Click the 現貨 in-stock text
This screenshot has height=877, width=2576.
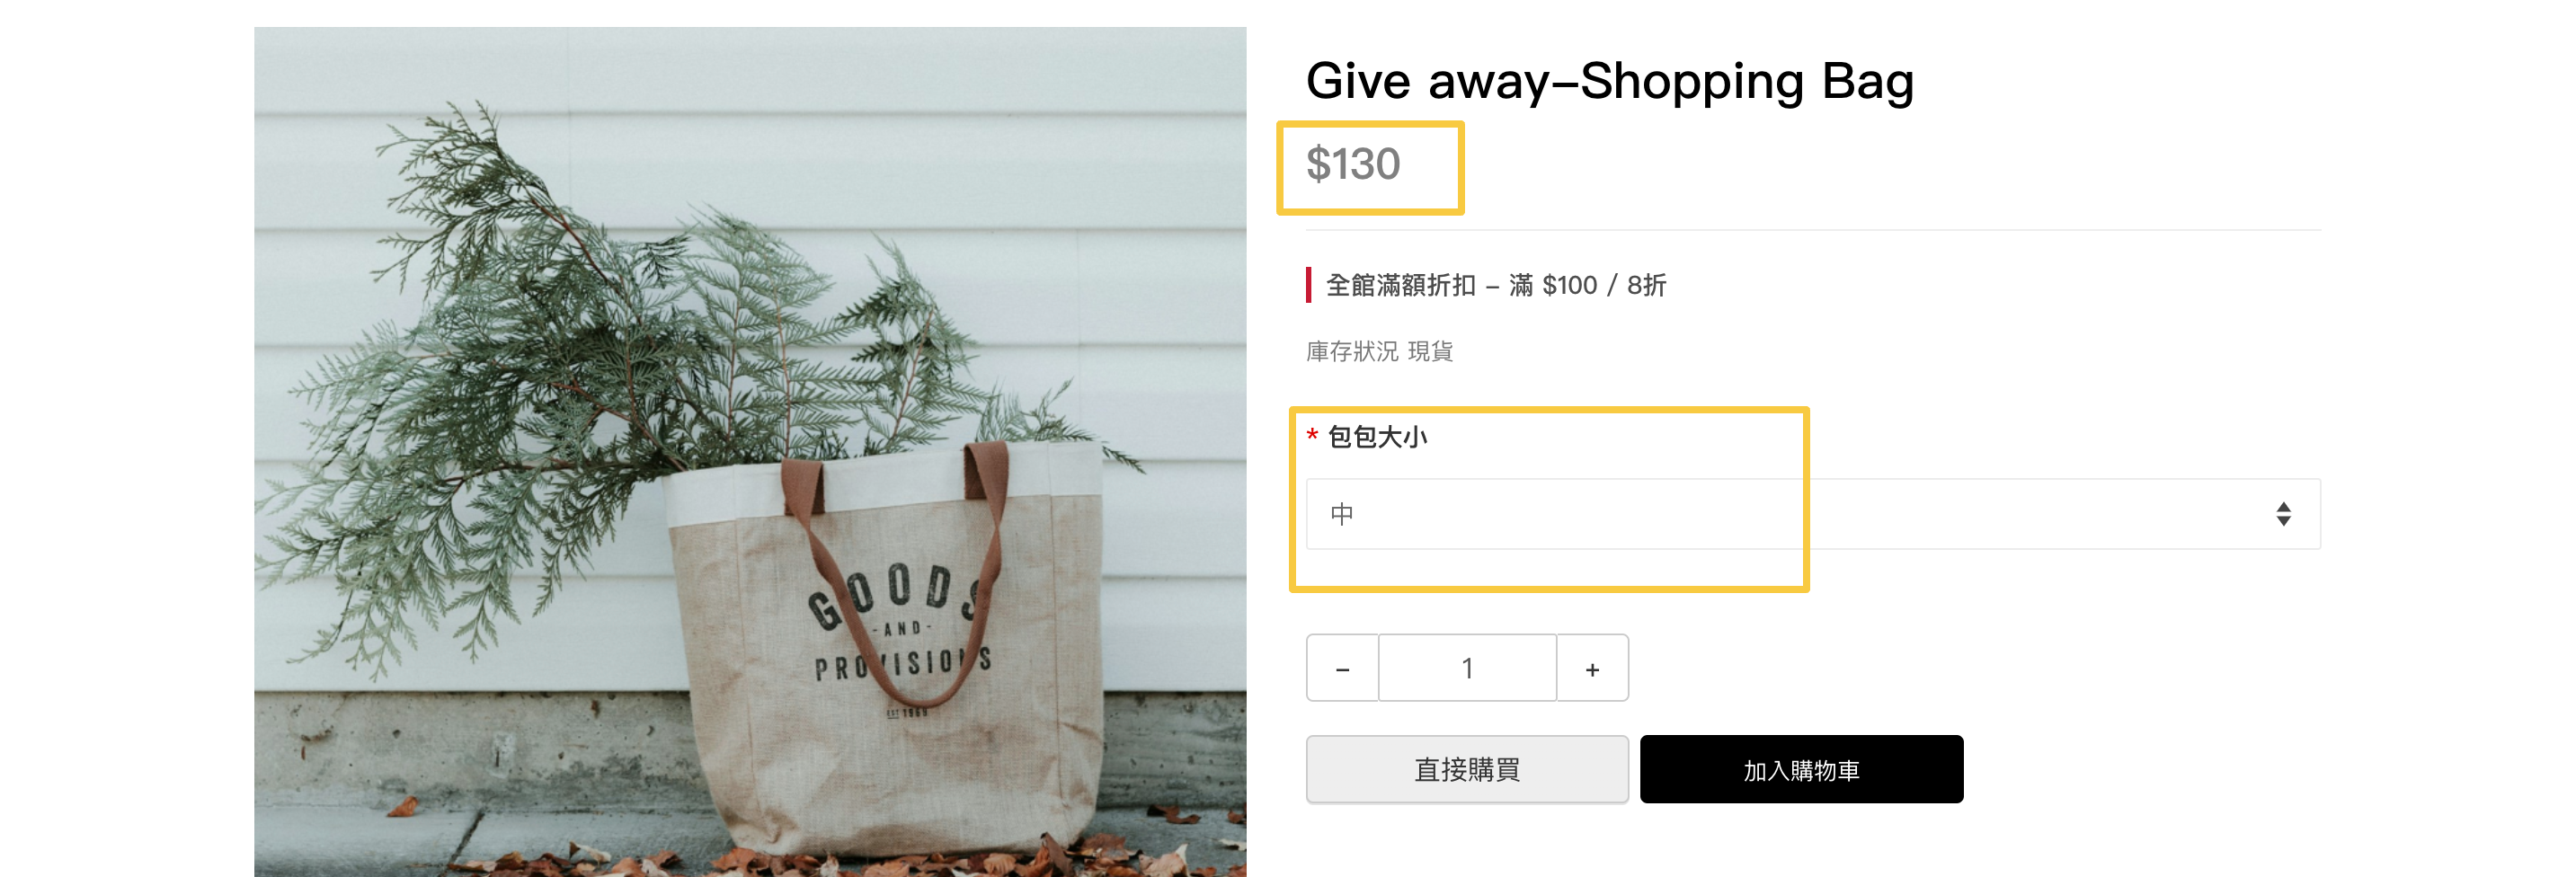point(1430,351)
